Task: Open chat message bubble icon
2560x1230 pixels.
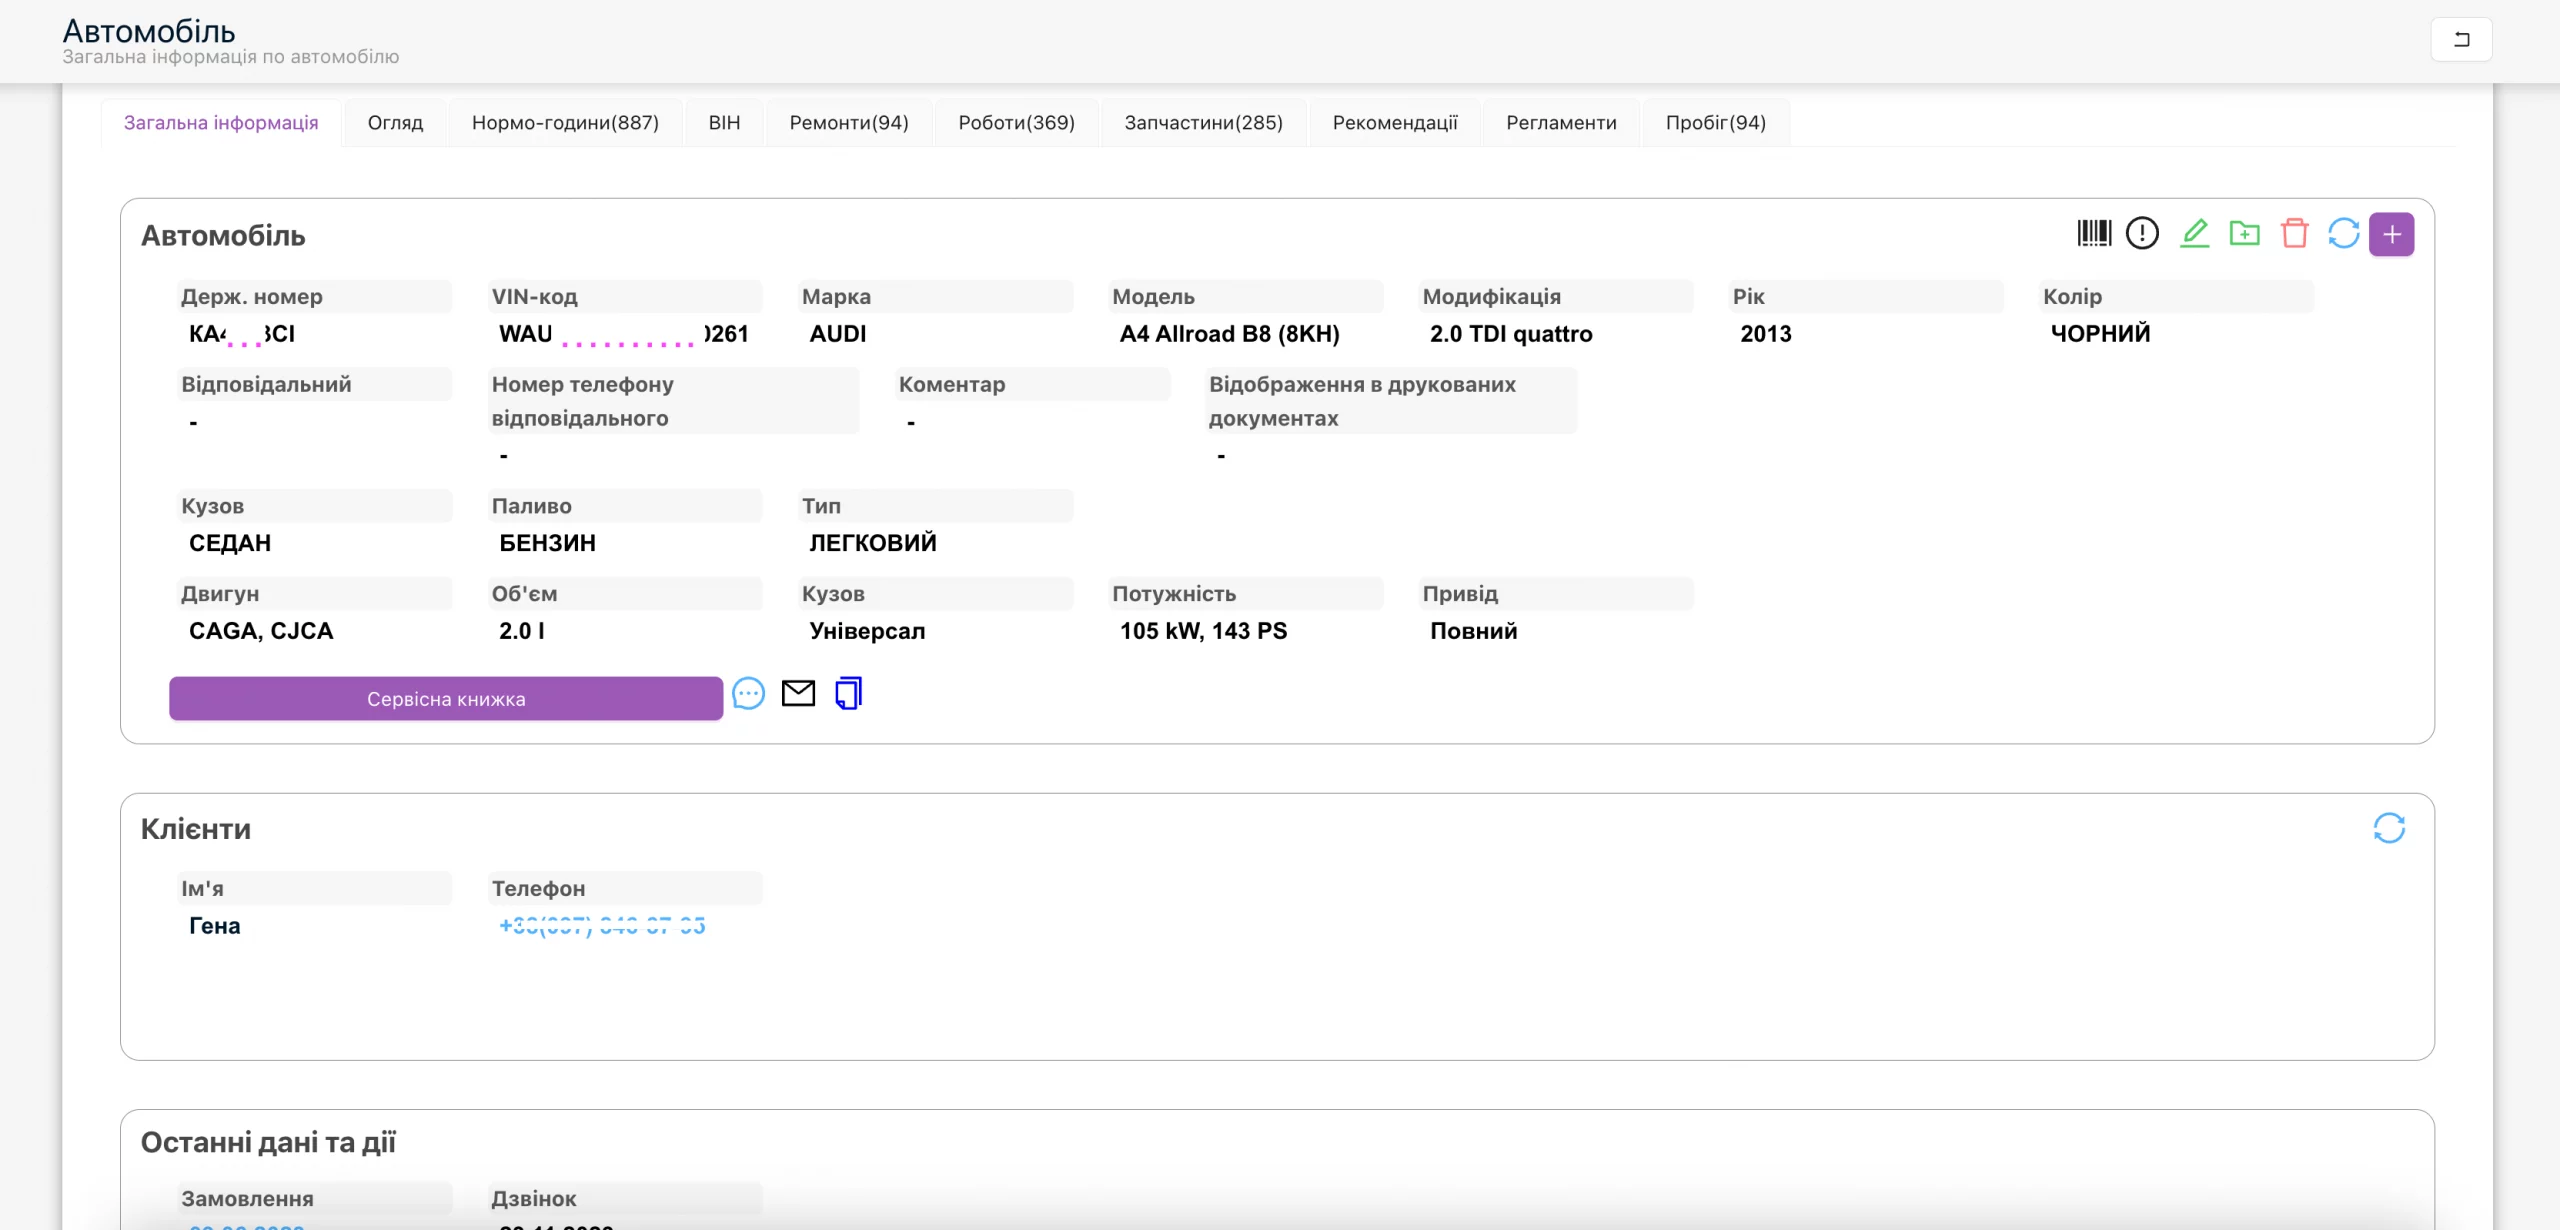Action: coord(748,693)
